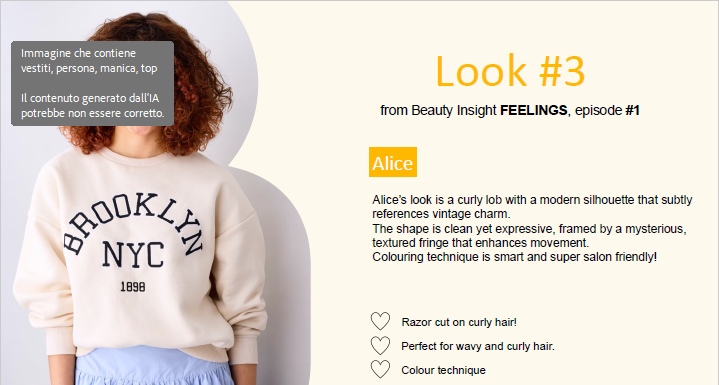Click the Colour technique bullet text

coord(443,370)
